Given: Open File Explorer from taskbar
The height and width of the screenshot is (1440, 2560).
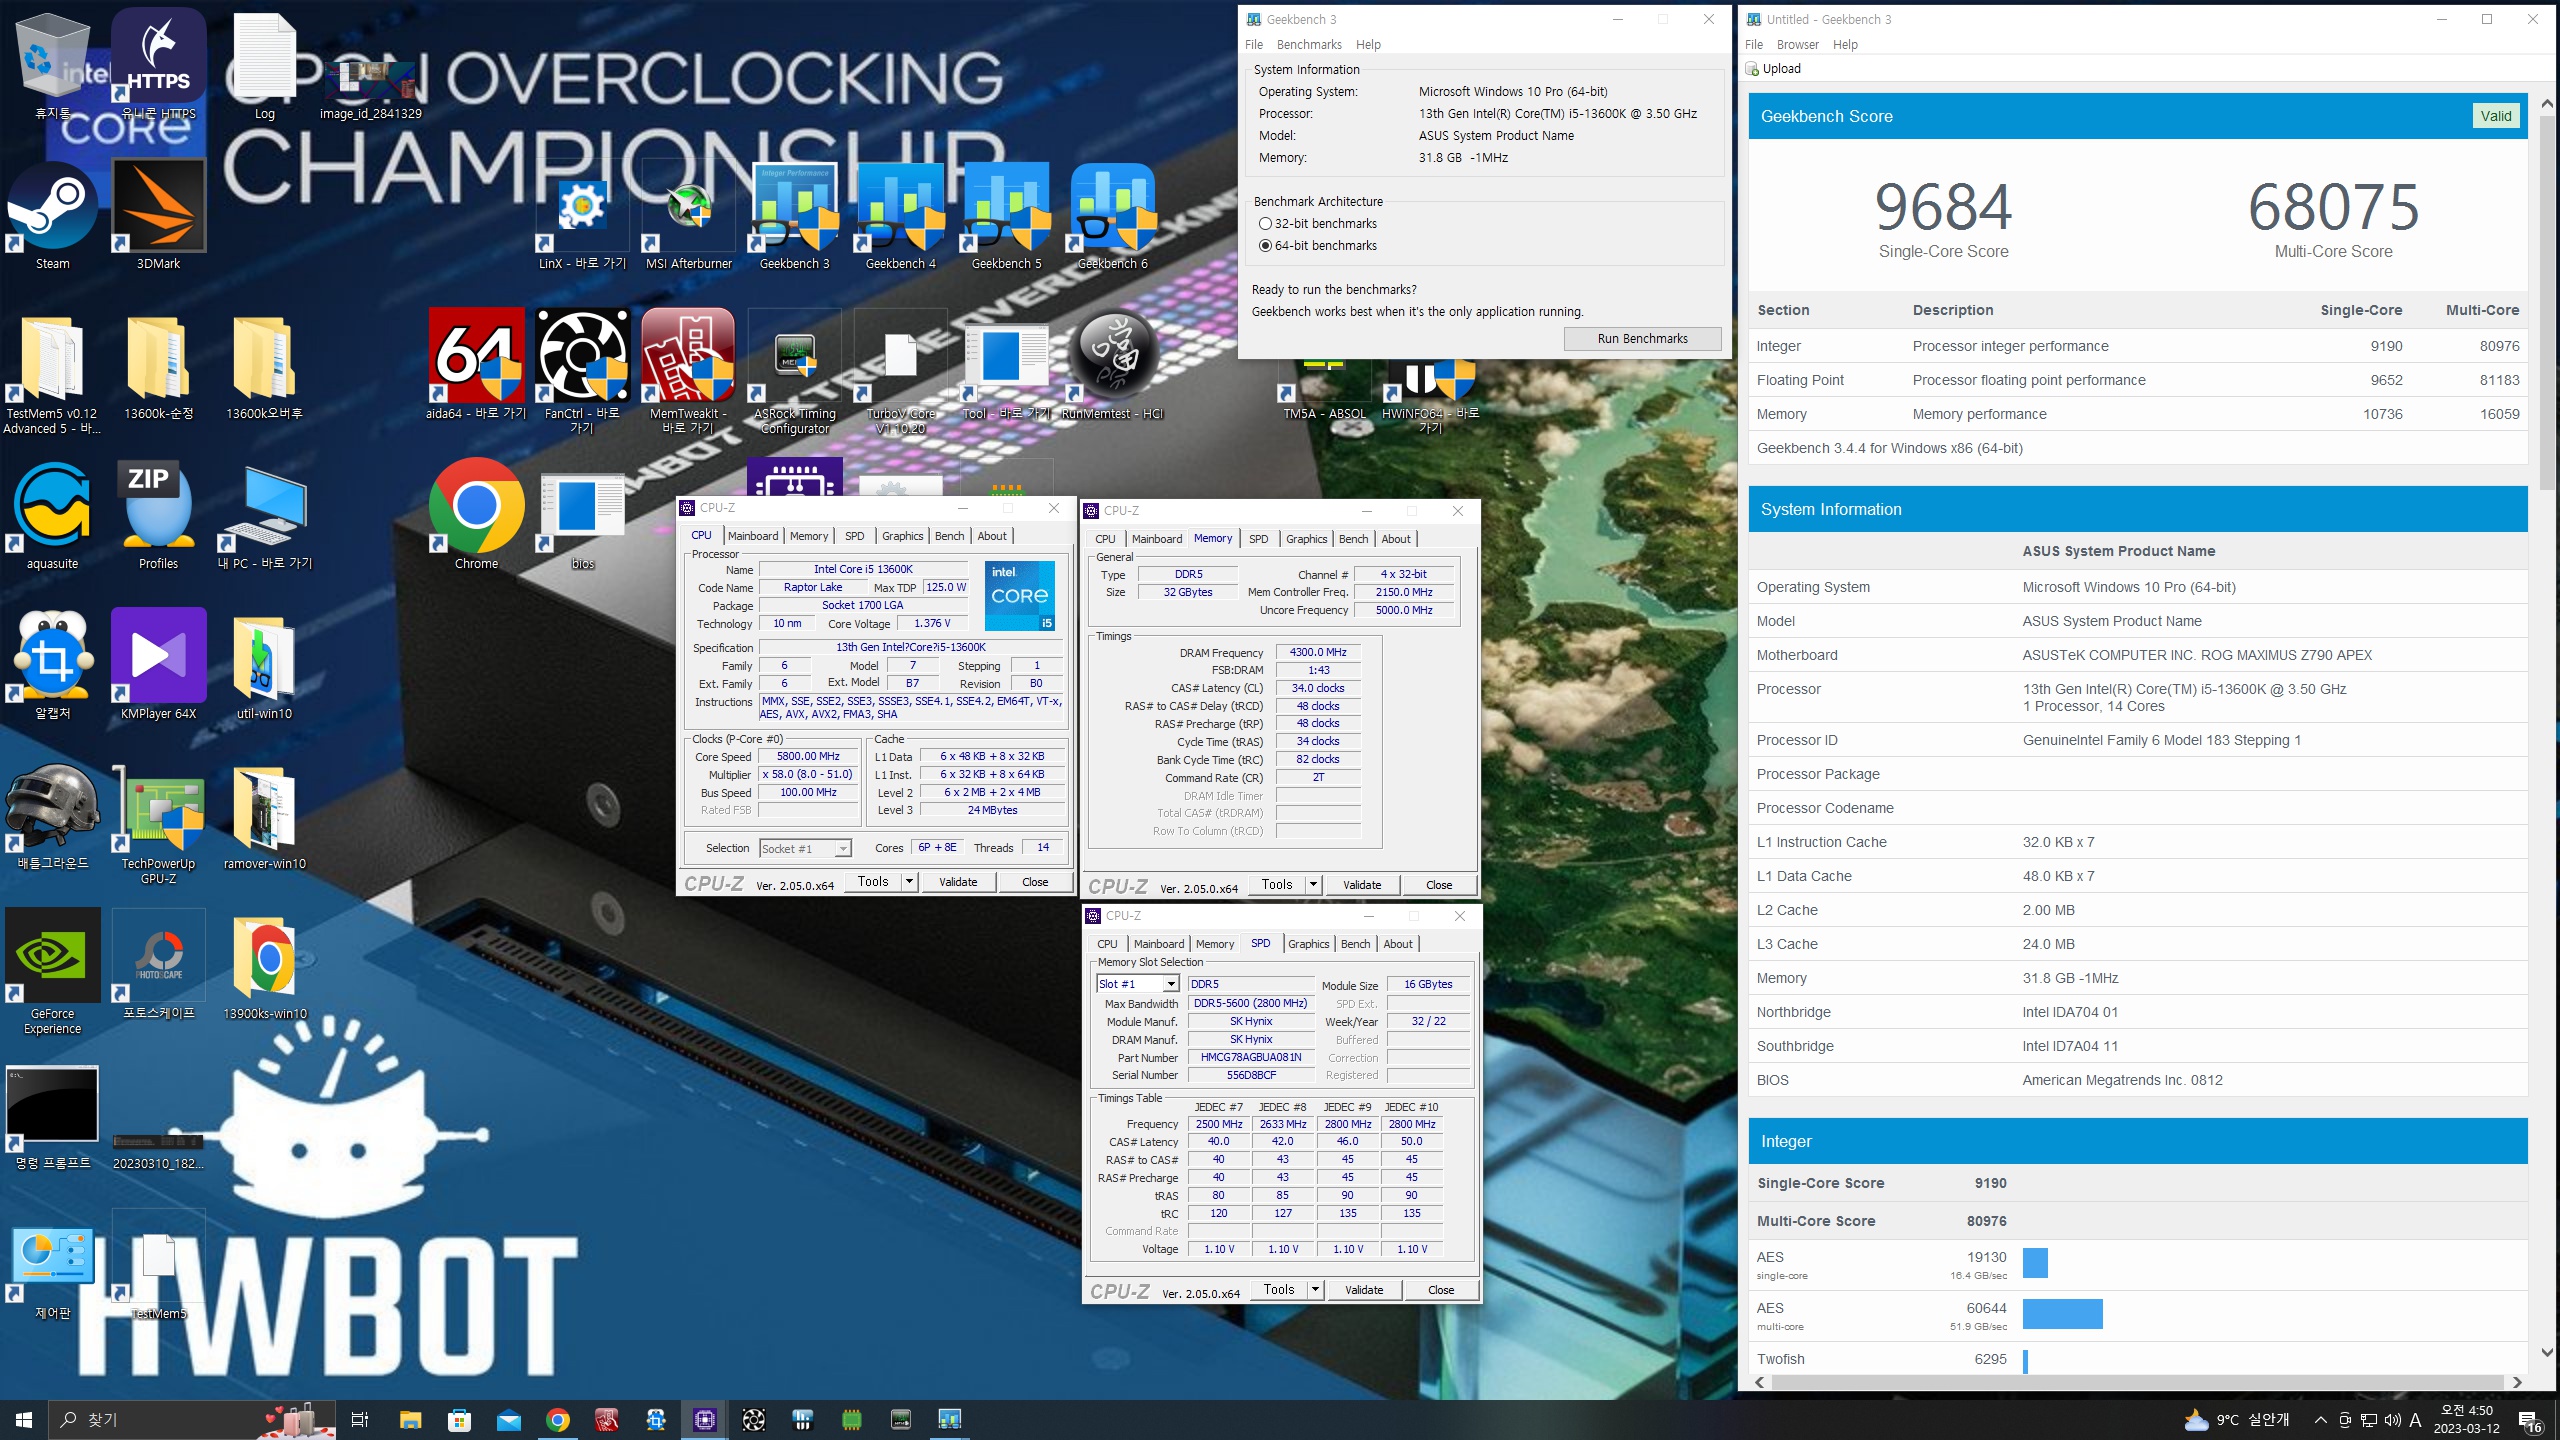Looking at the screenshot, I should (x=410, y=1420).
